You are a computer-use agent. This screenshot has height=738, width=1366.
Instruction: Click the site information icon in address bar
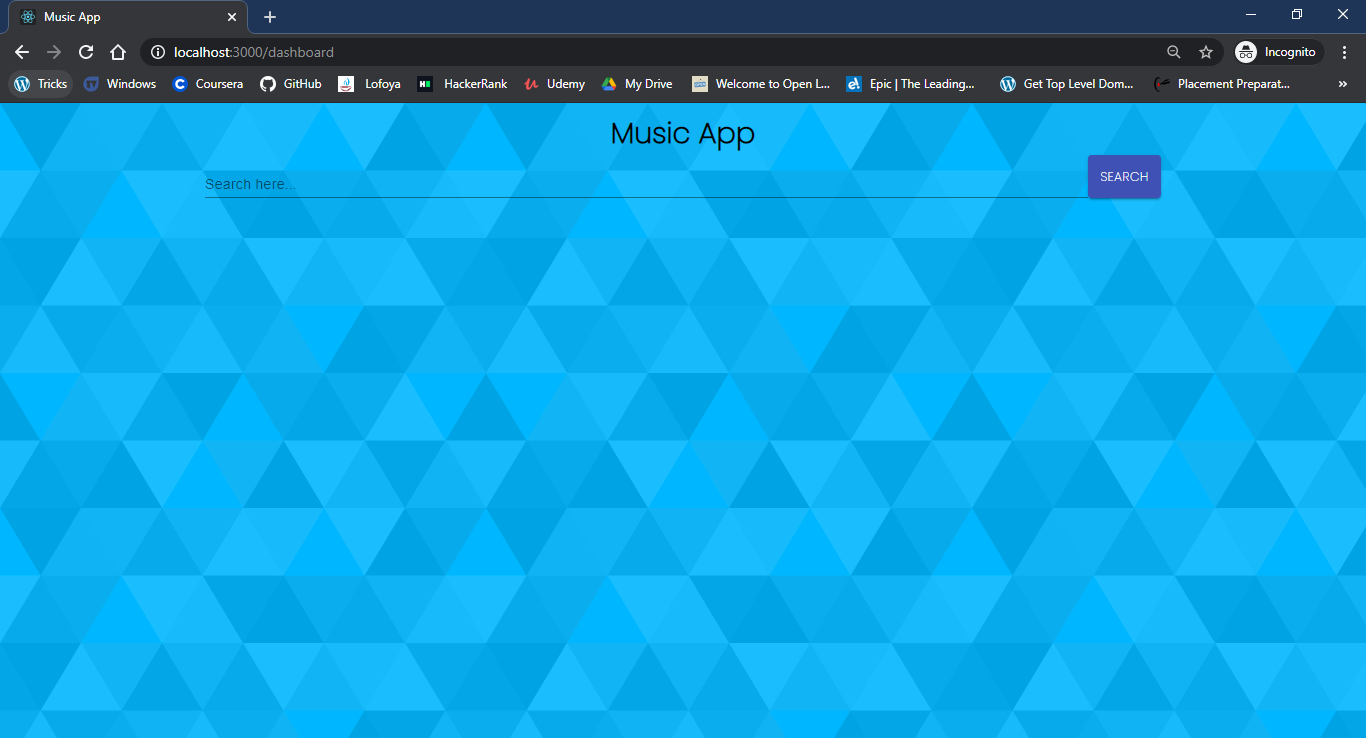pyautogui.click(x=158, y=52)
